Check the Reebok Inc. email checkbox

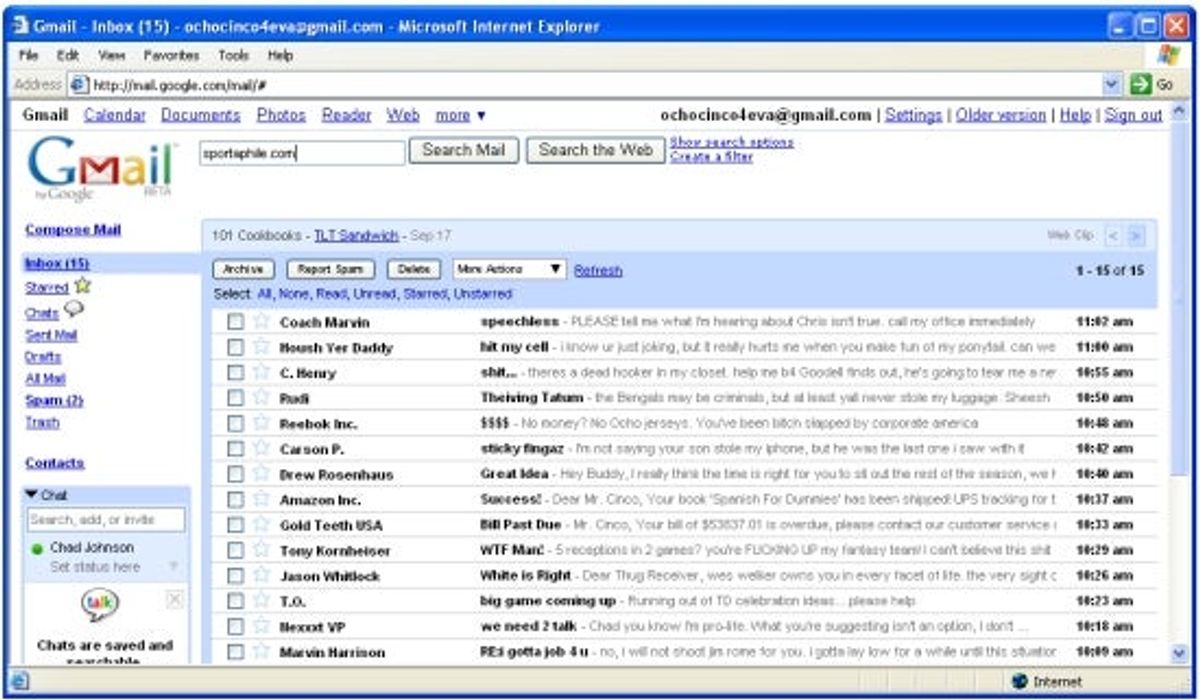coord(235,423)
